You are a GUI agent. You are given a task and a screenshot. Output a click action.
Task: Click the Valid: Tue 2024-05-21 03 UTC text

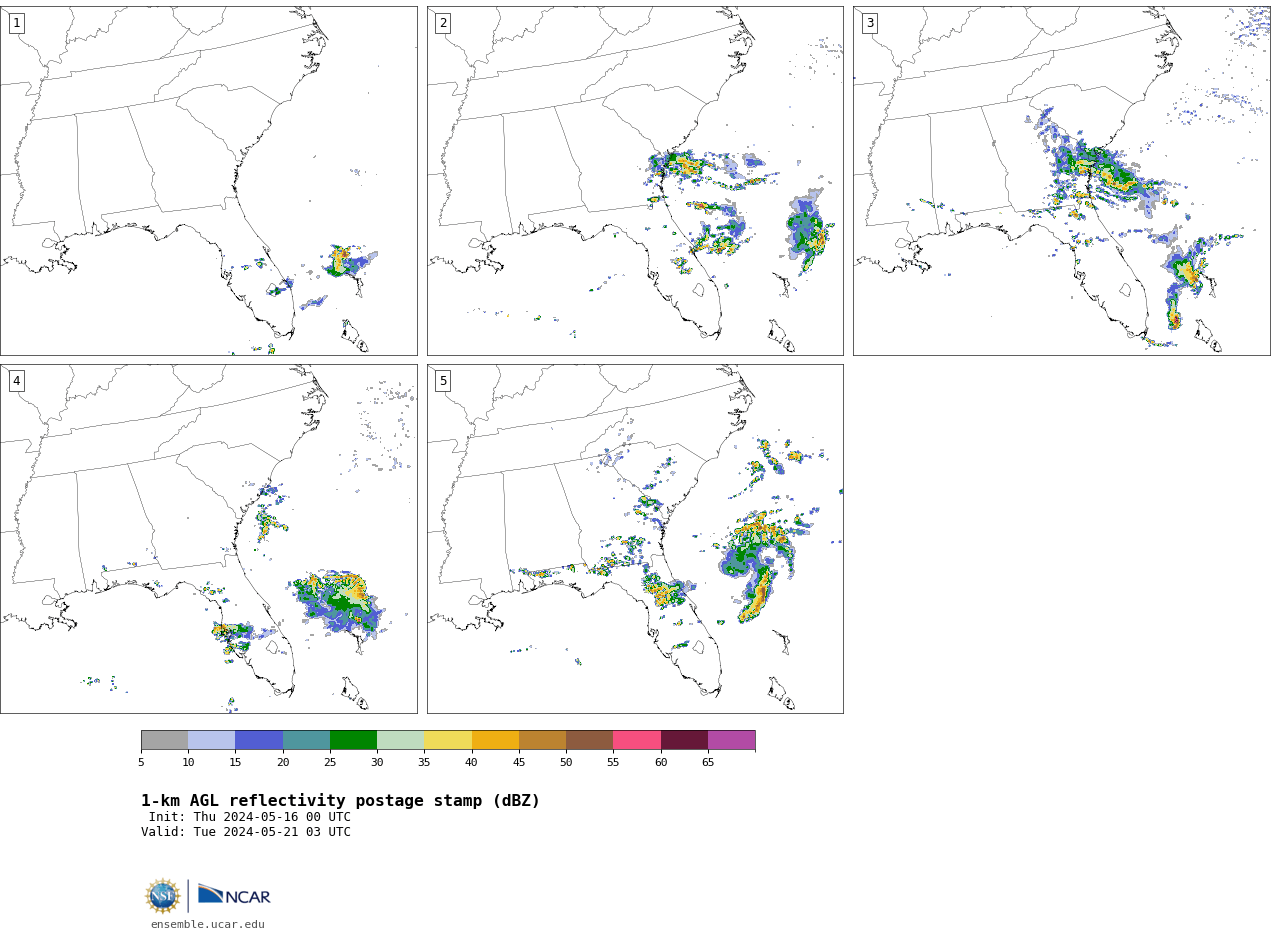click(246, 832)
